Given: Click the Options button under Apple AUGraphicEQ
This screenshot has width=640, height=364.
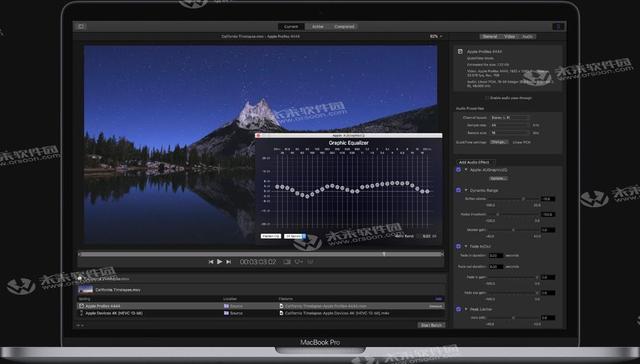Looking at the screenshot, I should [498, 178].
